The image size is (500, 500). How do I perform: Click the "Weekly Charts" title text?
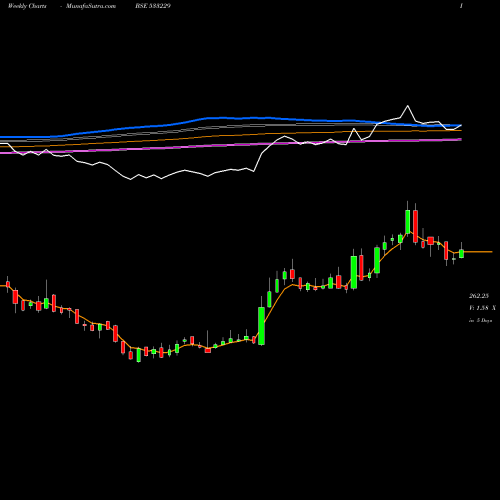pyautogui.click(x=27, y=6)
